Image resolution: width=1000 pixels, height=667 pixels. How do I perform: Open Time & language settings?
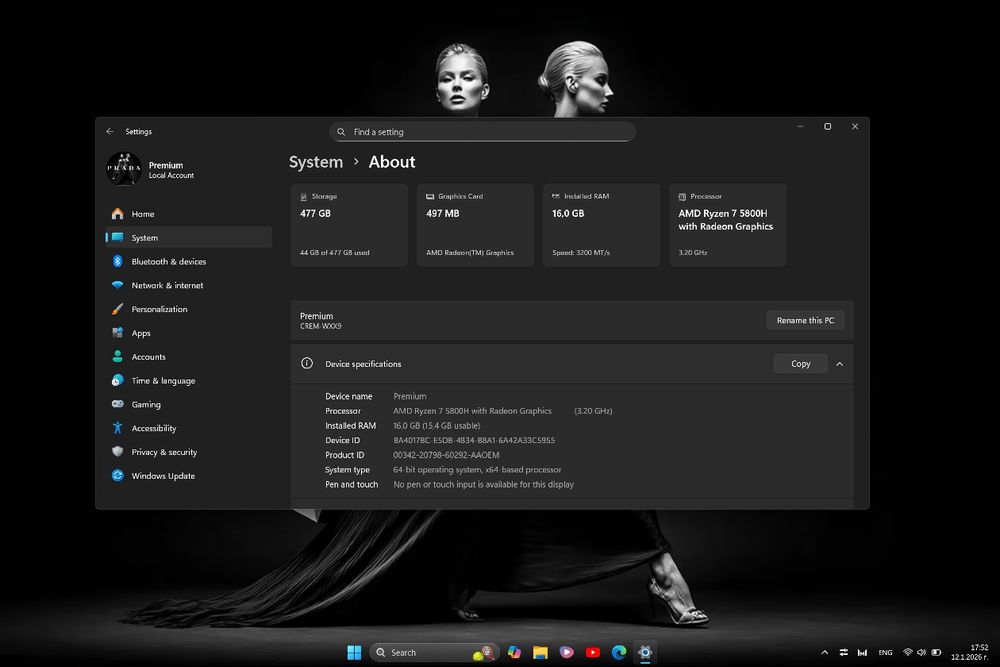click(163, 381)
